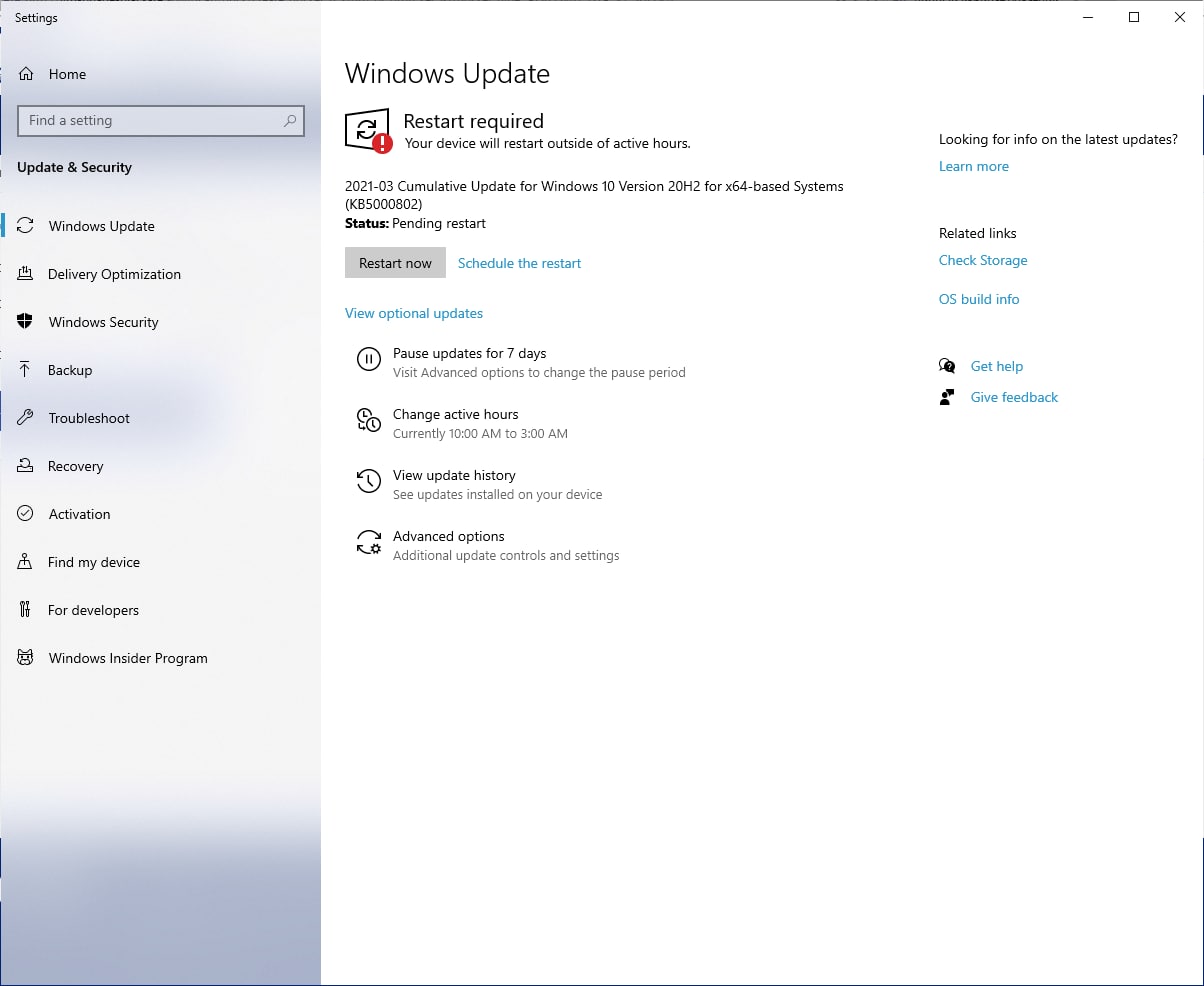Screen dimensions: 1204x986
Task: Open Schedule the restart link
Action: 519,263
